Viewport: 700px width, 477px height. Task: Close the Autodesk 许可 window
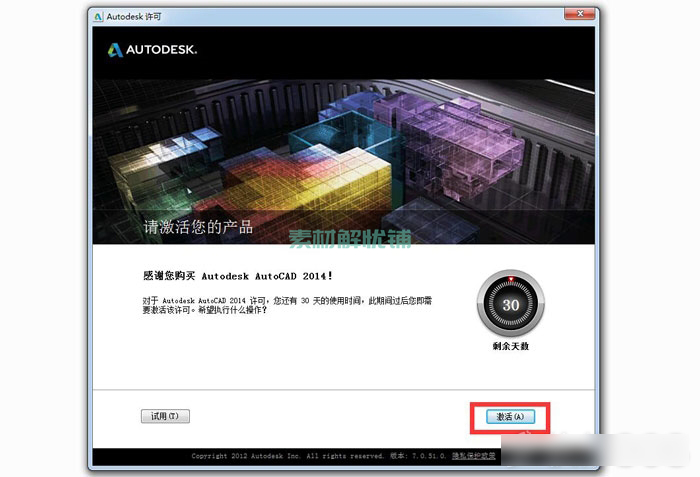point(579,14)
